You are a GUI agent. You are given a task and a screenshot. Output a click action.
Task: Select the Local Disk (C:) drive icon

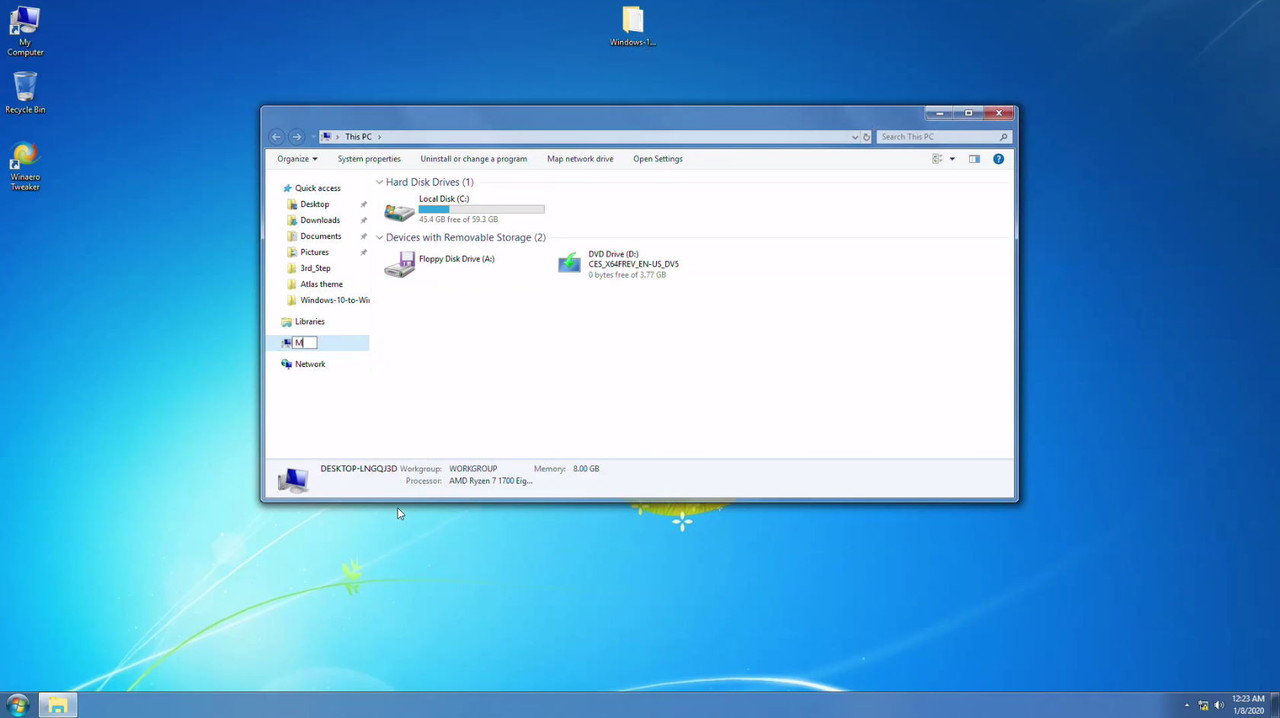tap(399, 210)
